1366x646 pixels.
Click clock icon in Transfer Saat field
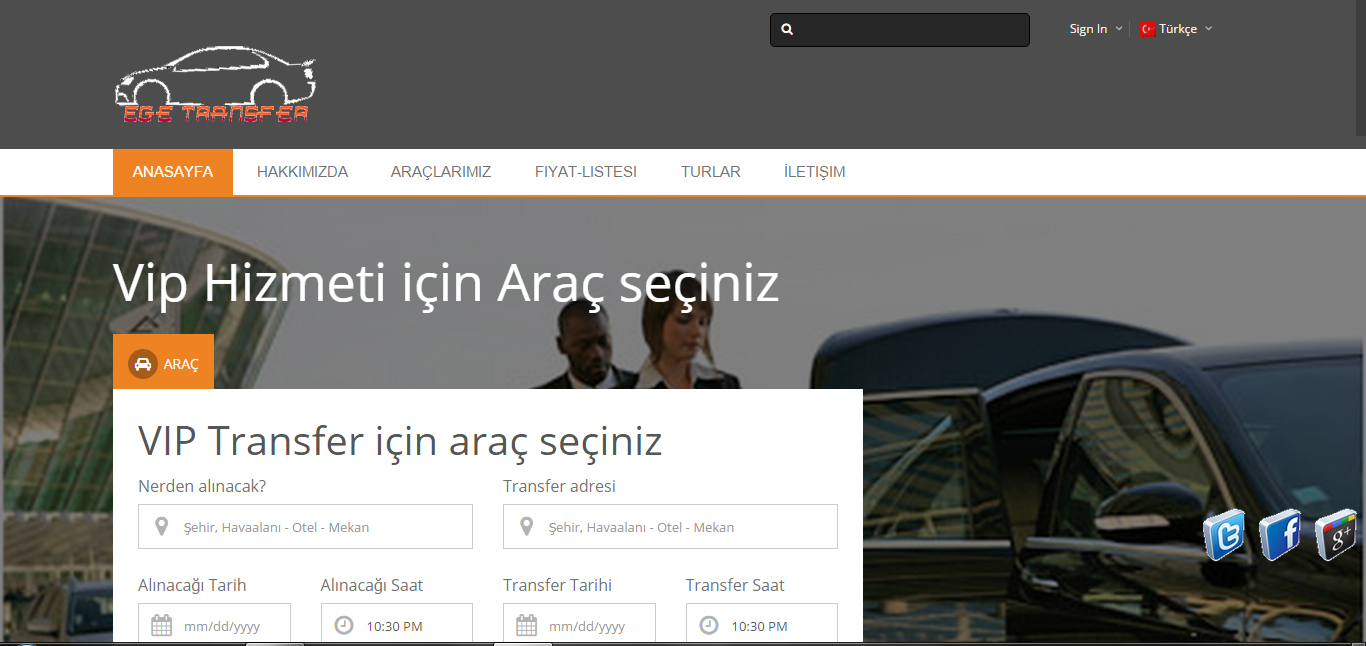[x=709, y=626]
